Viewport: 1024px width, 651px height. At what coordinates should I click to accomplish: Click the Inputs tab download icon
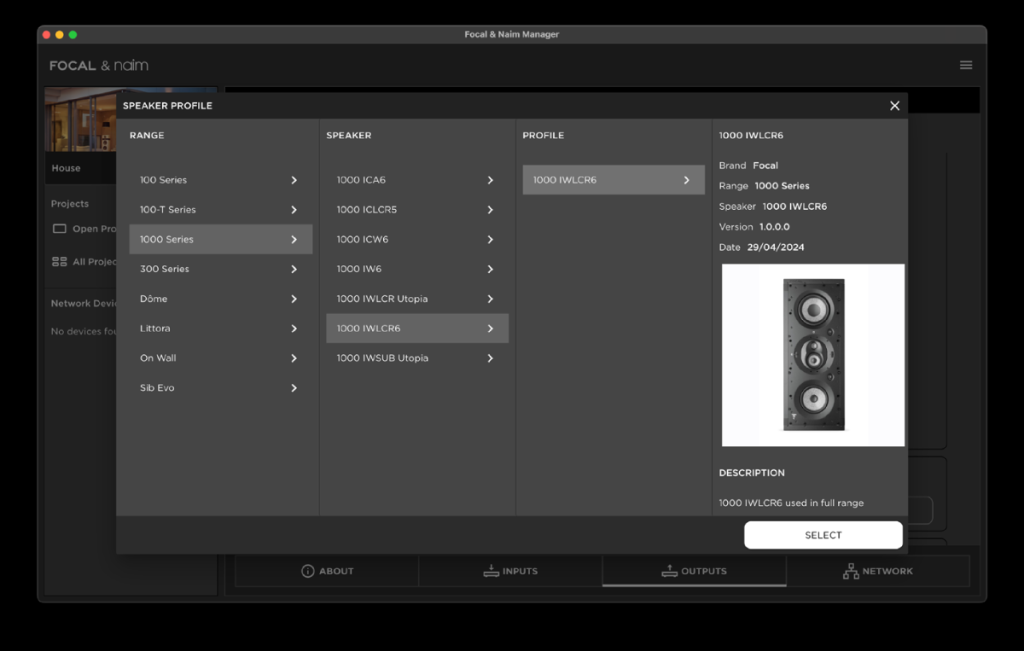coord(491,571)
